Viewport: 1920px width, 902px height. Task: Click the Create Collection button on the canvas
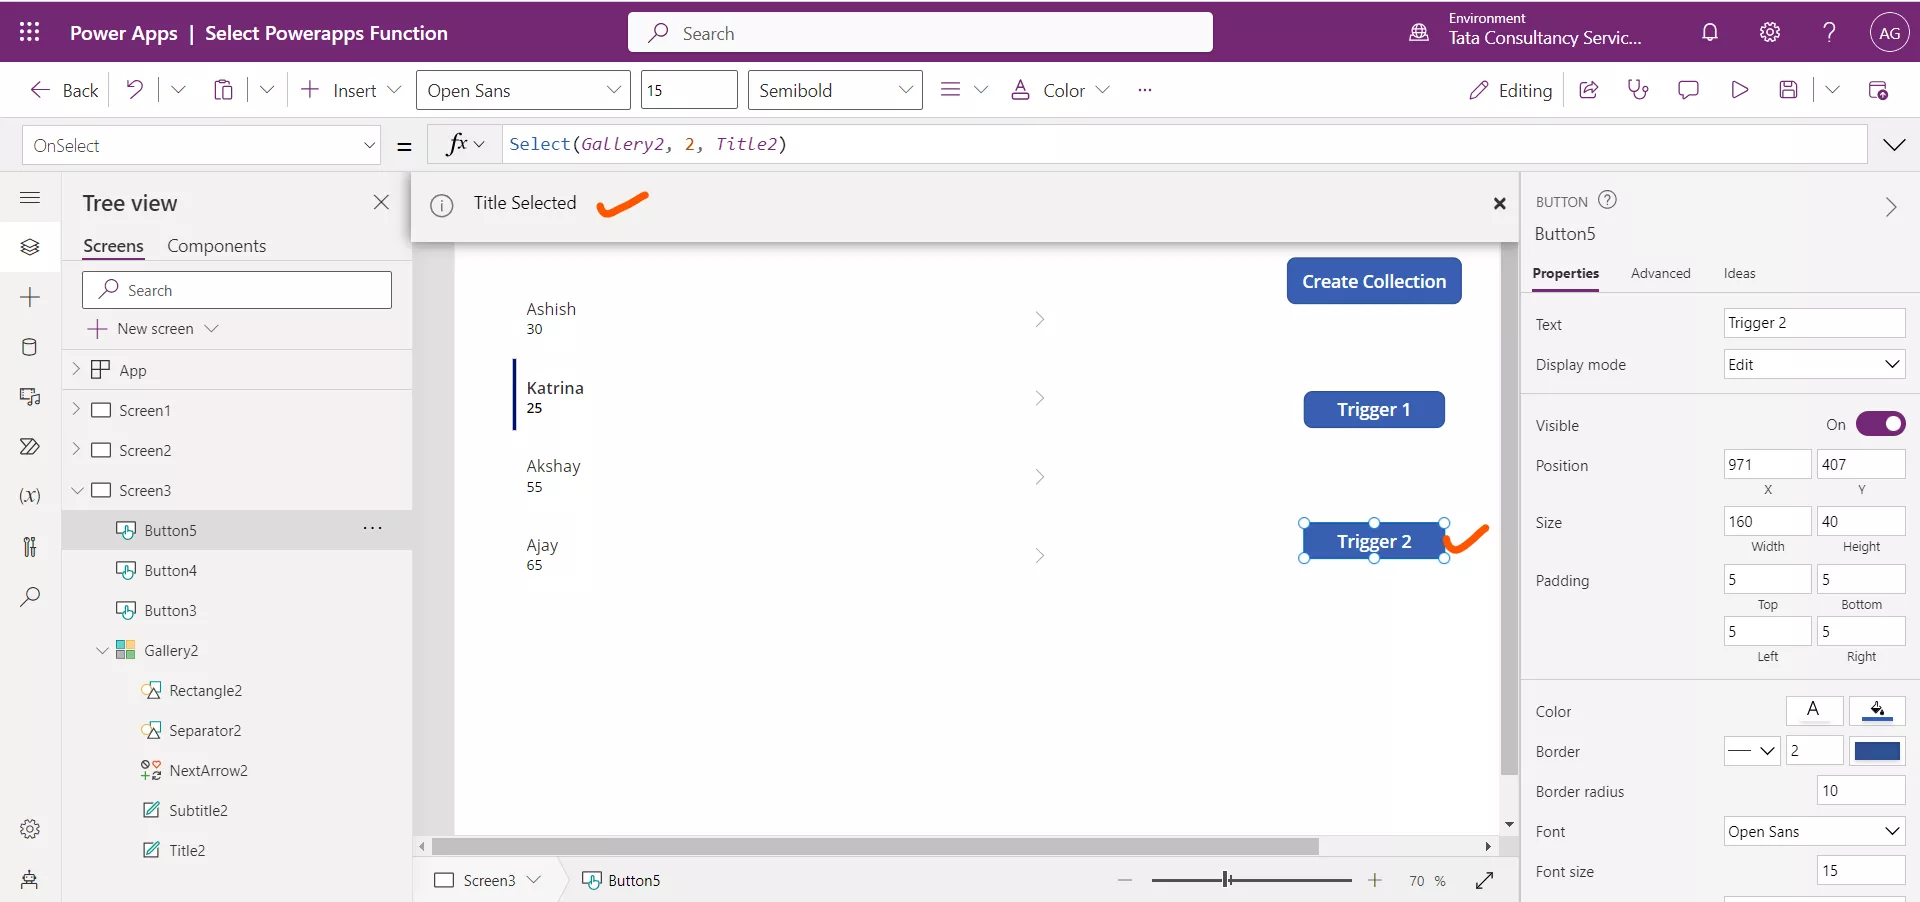(x=1373, y=281)
